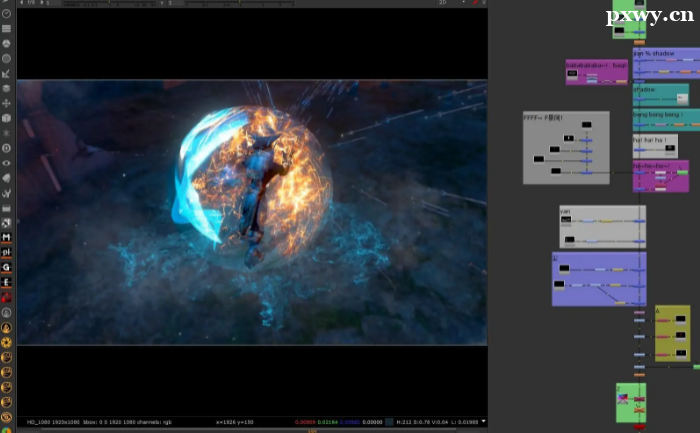Image resolution: width=700 pixels, height=433 pixels.
Task: Select the 'yan' backdrop label
Action: pos(565,211)
